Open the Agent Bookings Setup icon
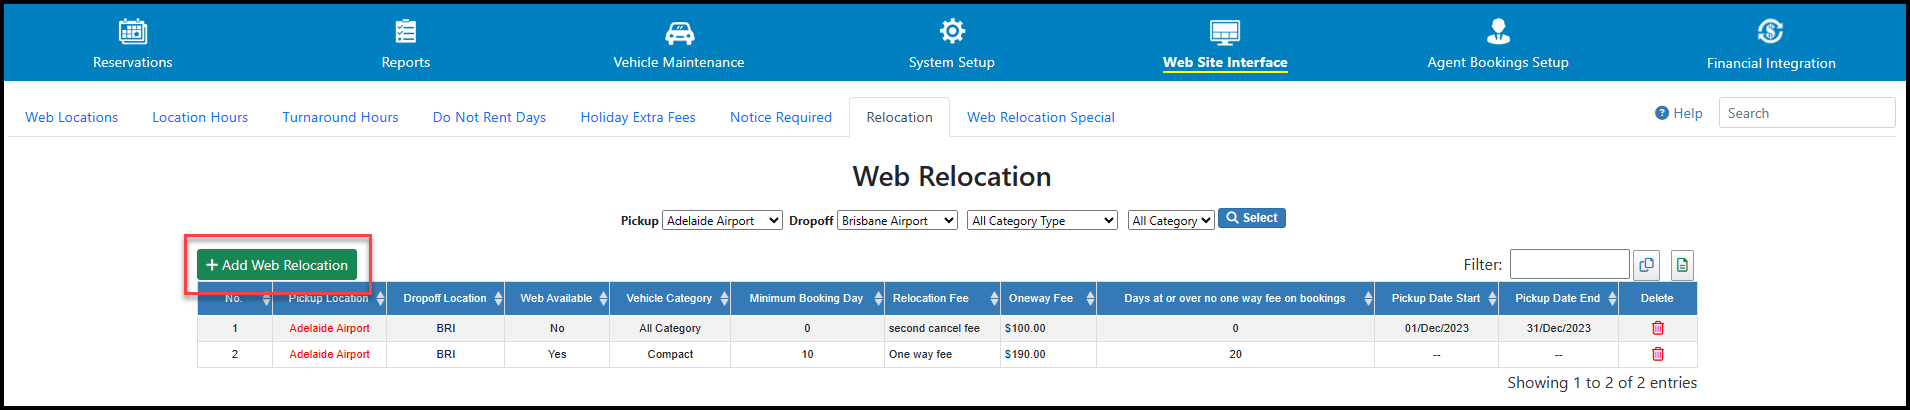Viewport: 1910px width, 410px height. (x=1498, y=32)
